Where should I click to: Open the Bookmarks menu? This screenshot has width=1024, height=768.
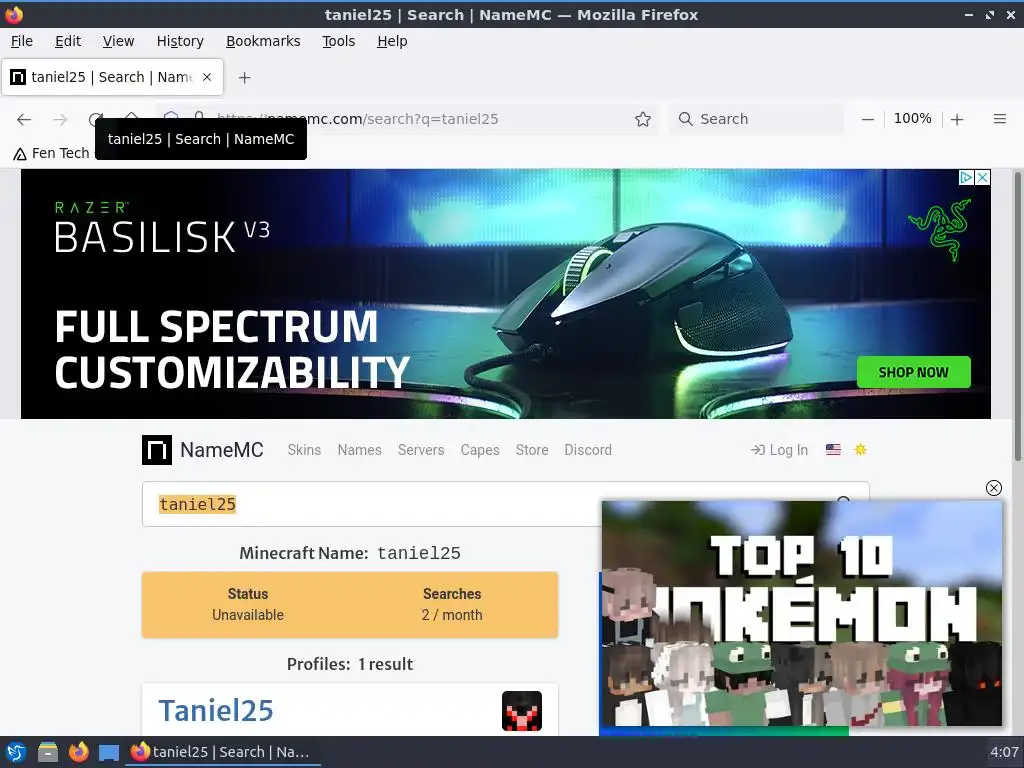(x=263, y=41)
